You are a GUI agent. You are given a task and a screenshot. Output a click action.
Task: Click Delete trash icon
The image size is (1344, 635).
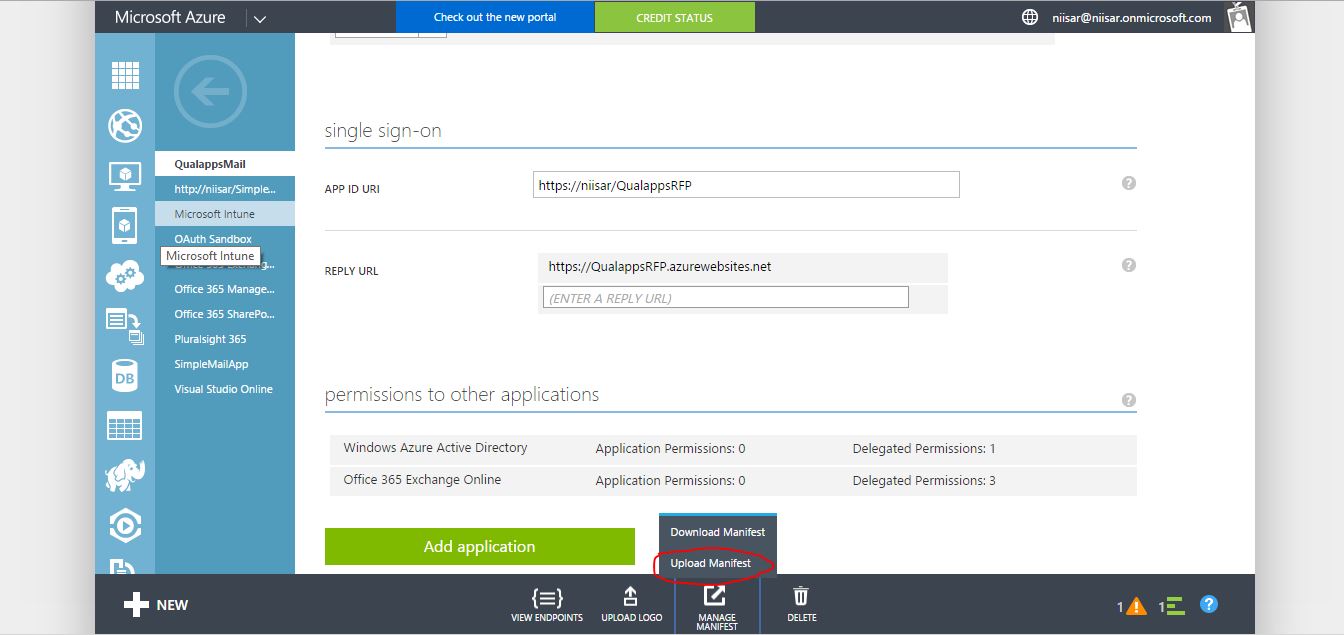point(801,605)
